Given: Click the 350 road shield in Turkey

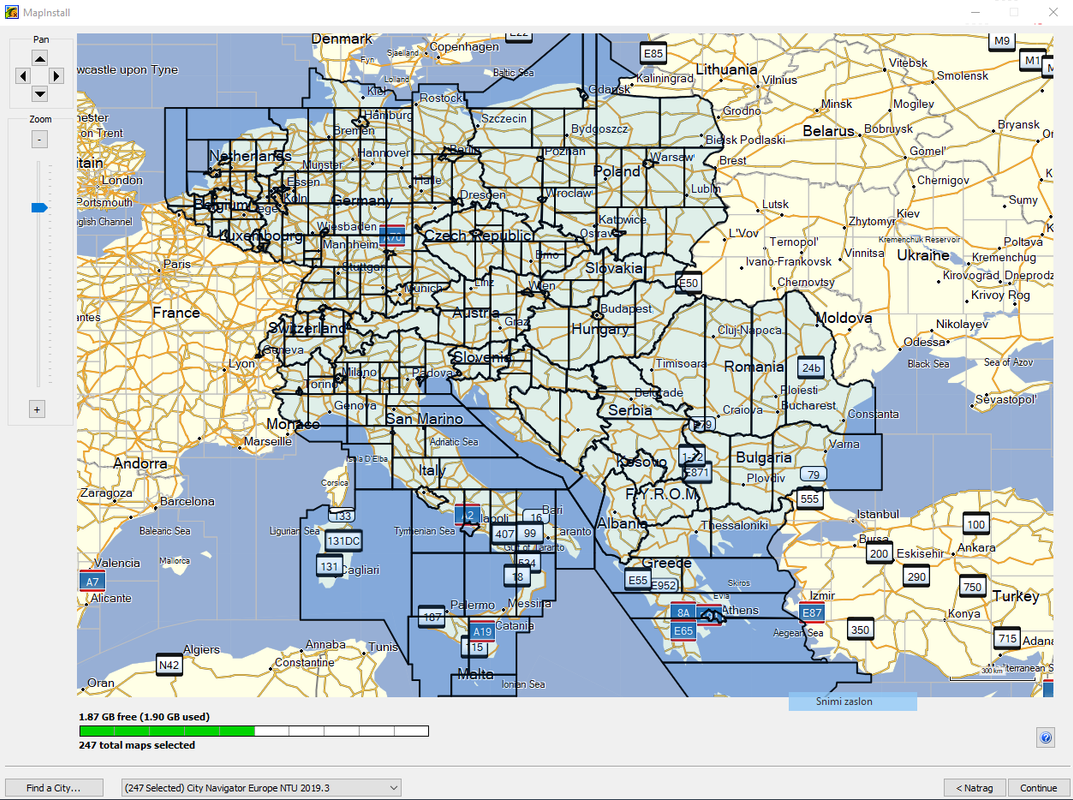Looking at the screenshot, I should point(860,630).
